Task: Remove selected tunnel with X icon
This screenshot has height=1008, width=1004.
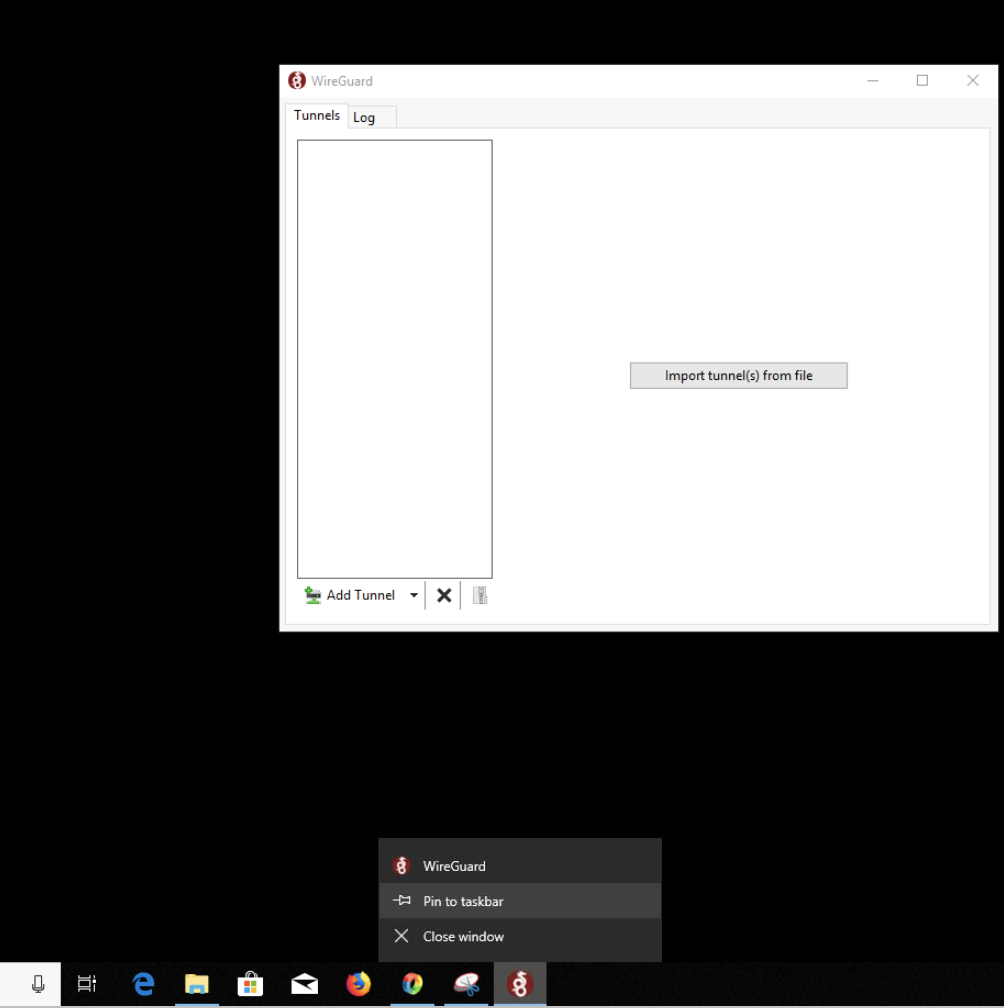Action: tap(444, 595)
